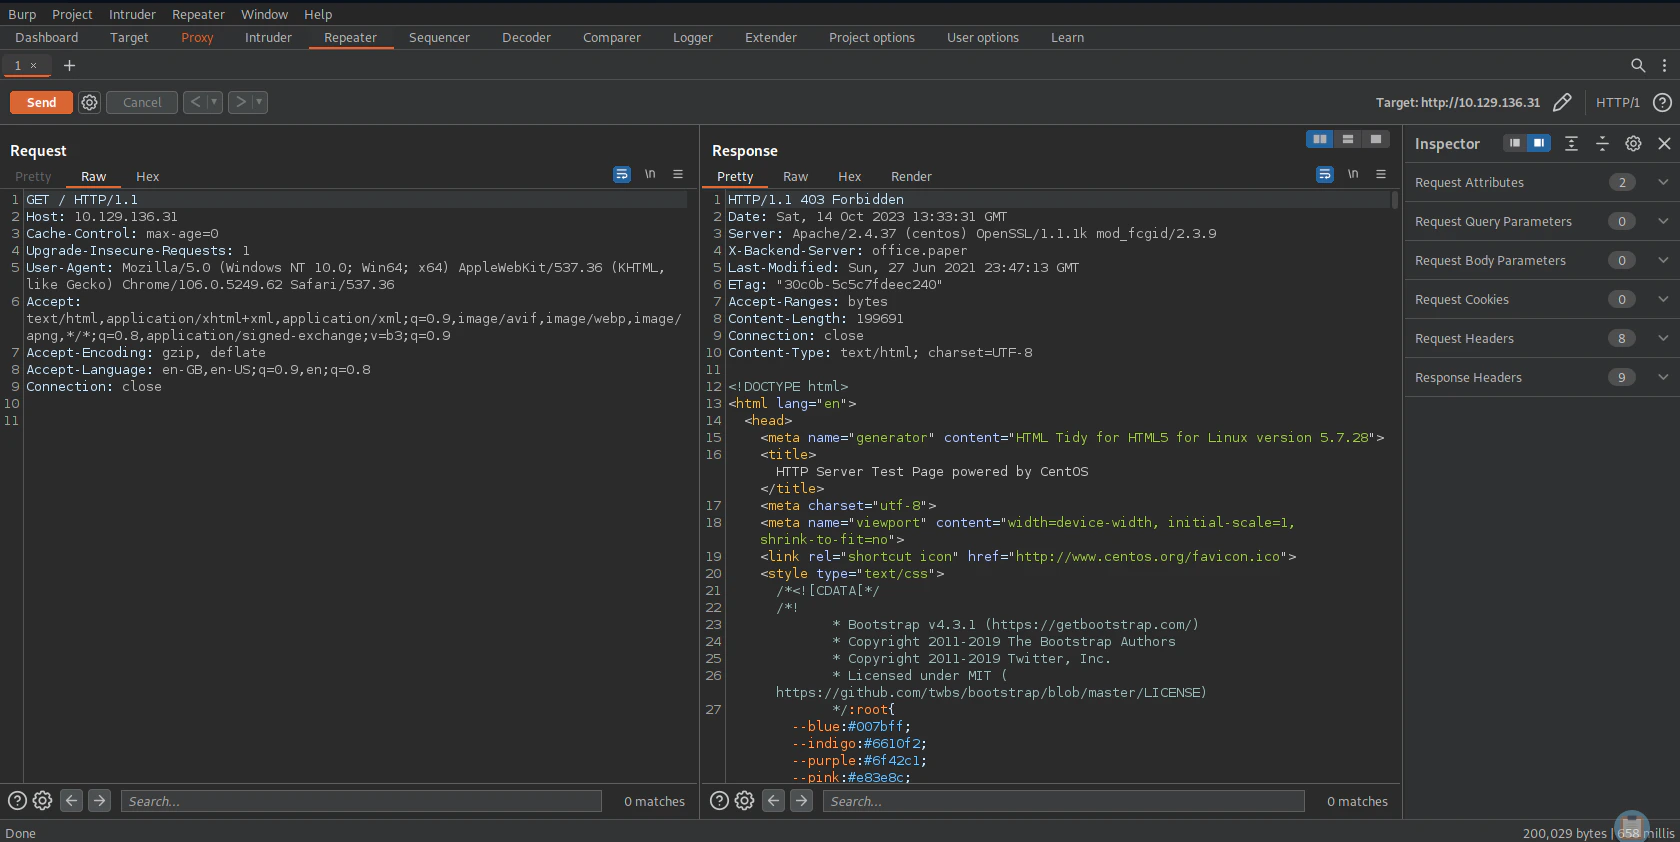Click the search magnifier icon in the tab bar
This screenshot has height=842, width=1680.
1637,65
